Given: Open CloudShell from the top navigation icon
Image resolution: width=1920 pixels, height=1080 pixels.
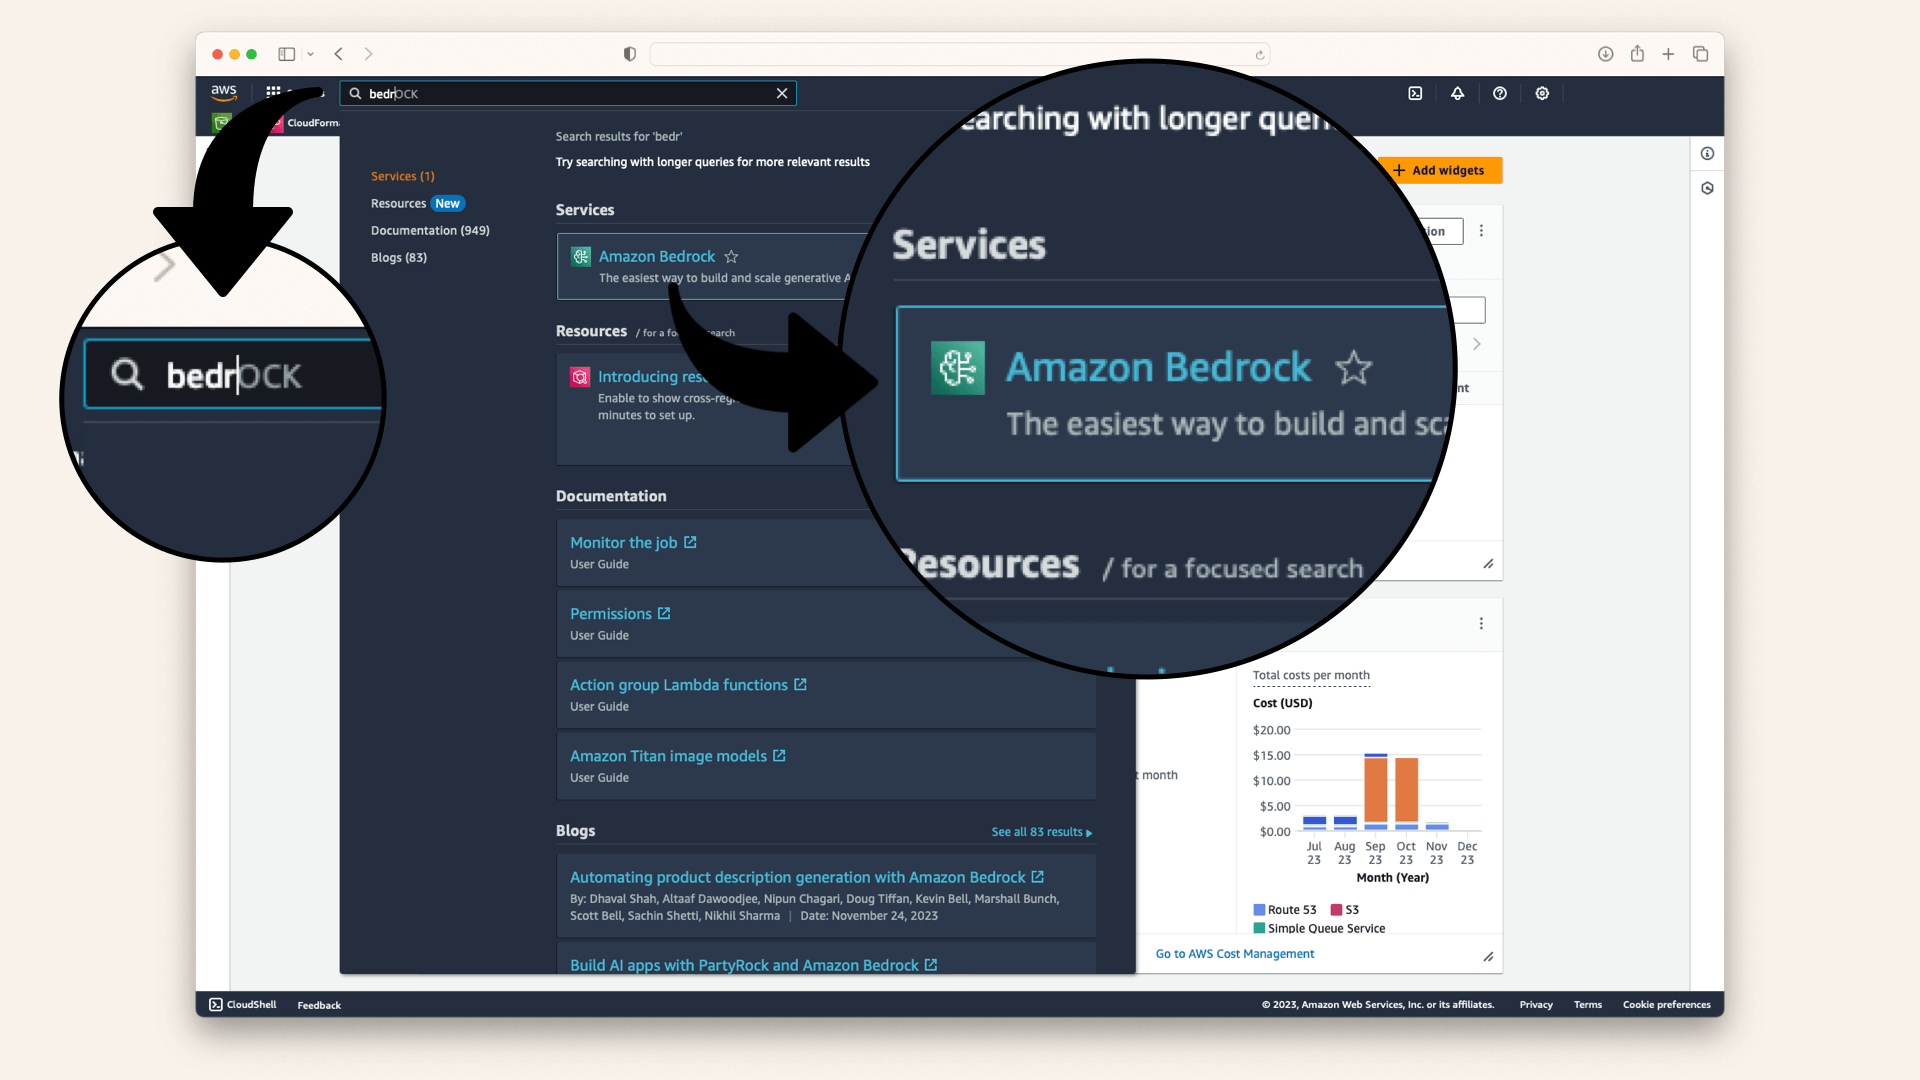Looking at the screenshot, I should click(x=1415, y=93).
